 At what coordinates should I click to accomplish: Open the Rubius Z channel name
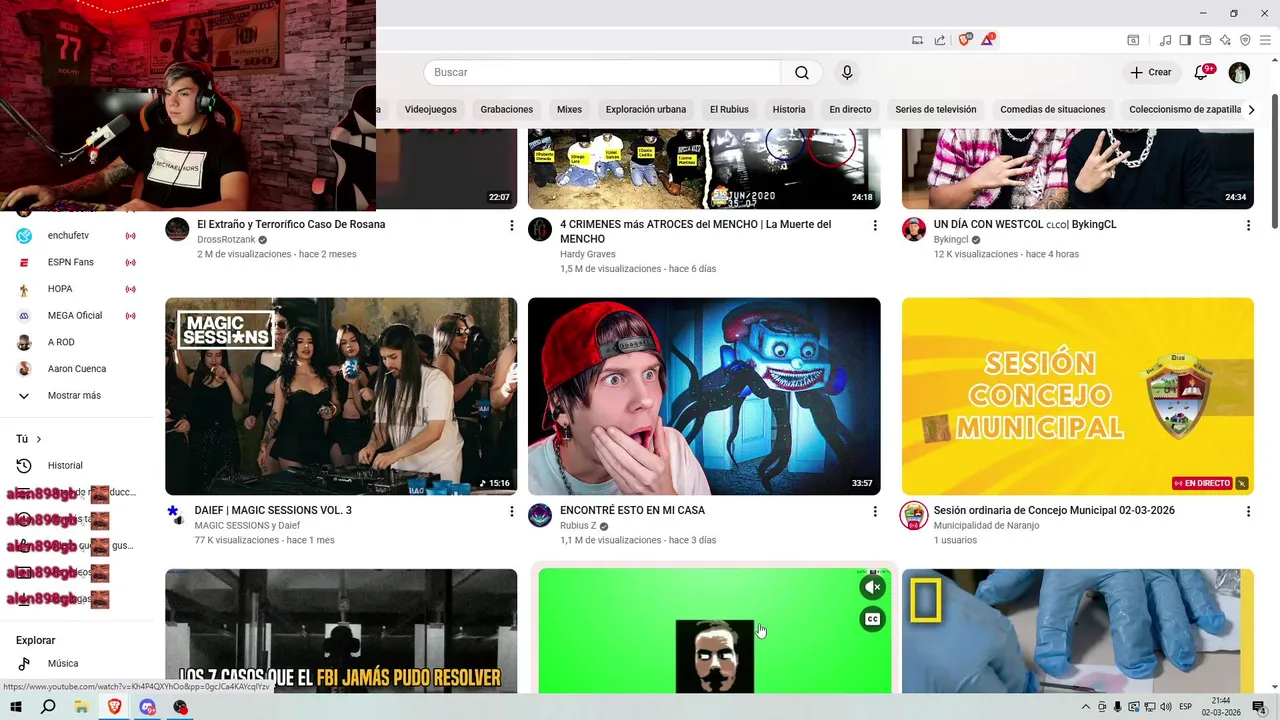point(578,526)
